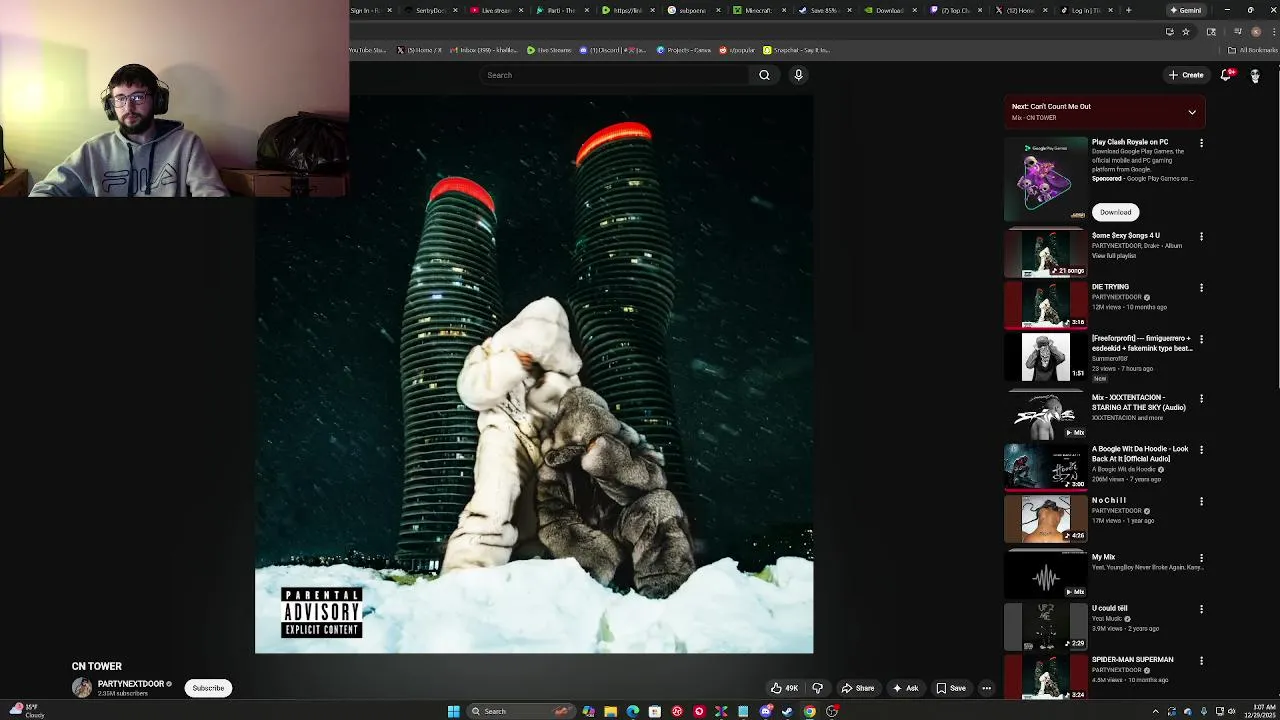Open Microsoft Edge from taskbar
The width and height of the screenshot is (1280, 720).
click(632, 711)
